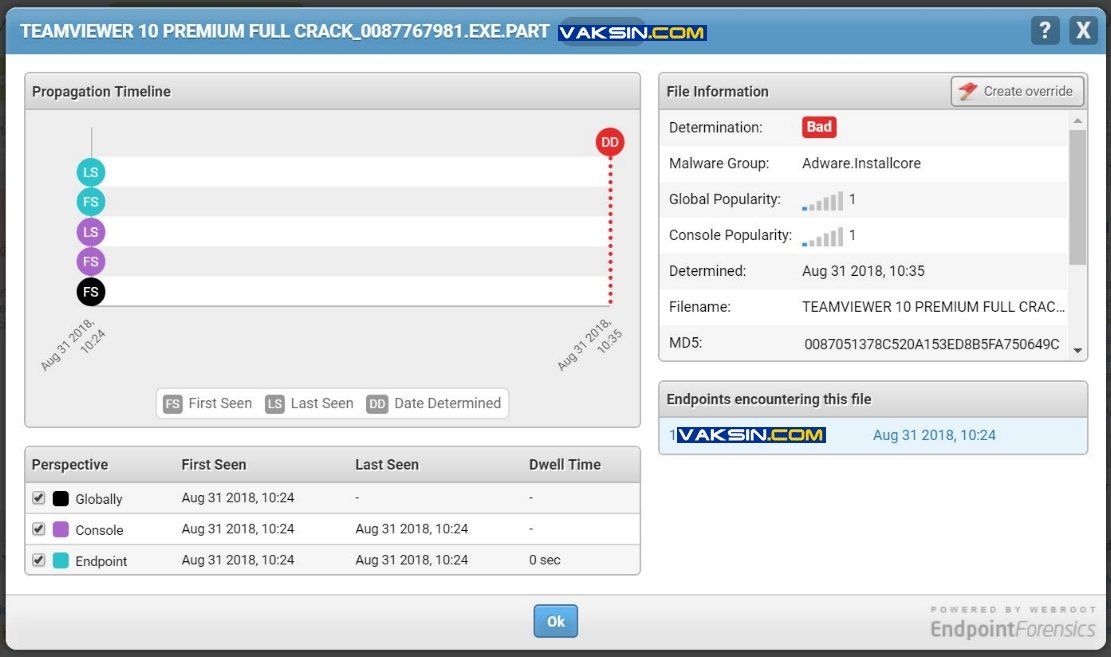This screenshot has height=657, width=1111.
Task: Open the help question mark button
Action: tap(1044, 30)
